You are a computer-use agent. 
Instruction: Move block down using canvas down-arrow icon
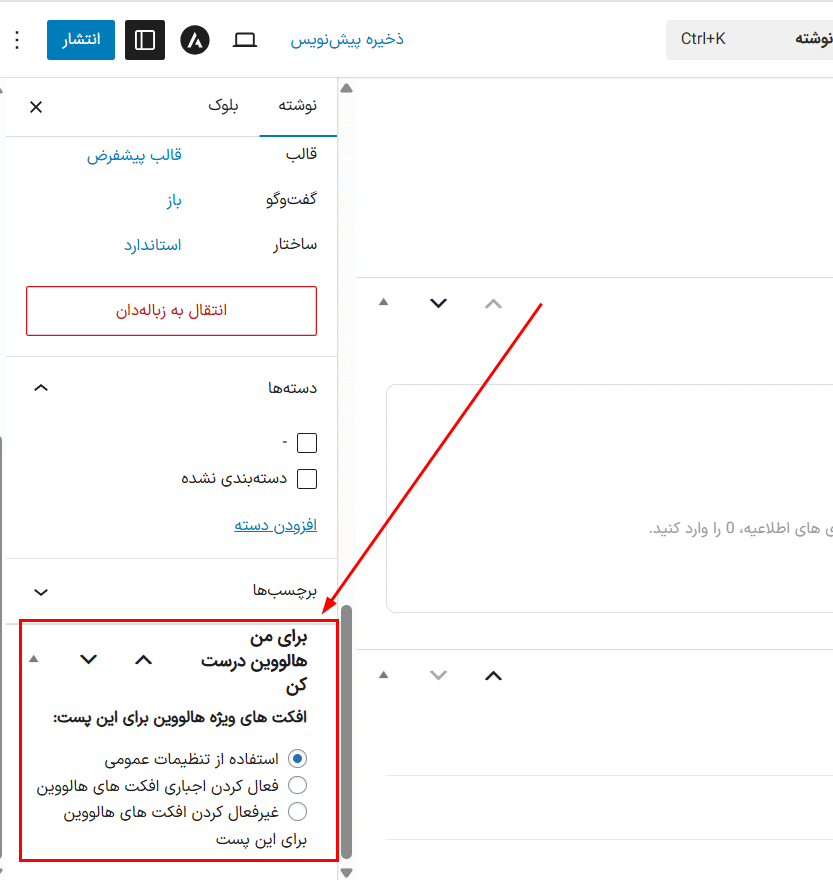coord(437,302)
